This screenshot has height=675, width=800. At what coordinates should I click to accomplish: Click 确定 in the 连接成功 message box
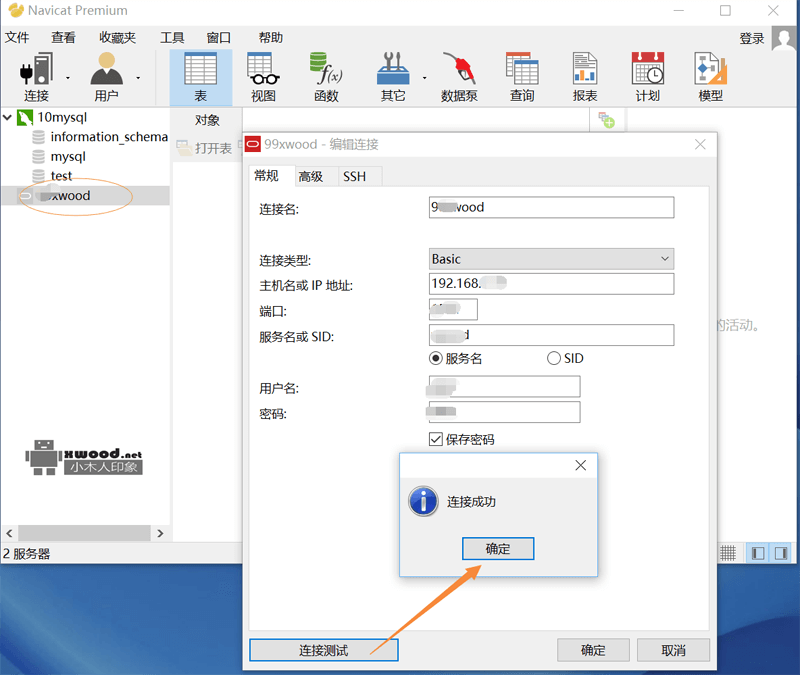[x=498, y=548]
